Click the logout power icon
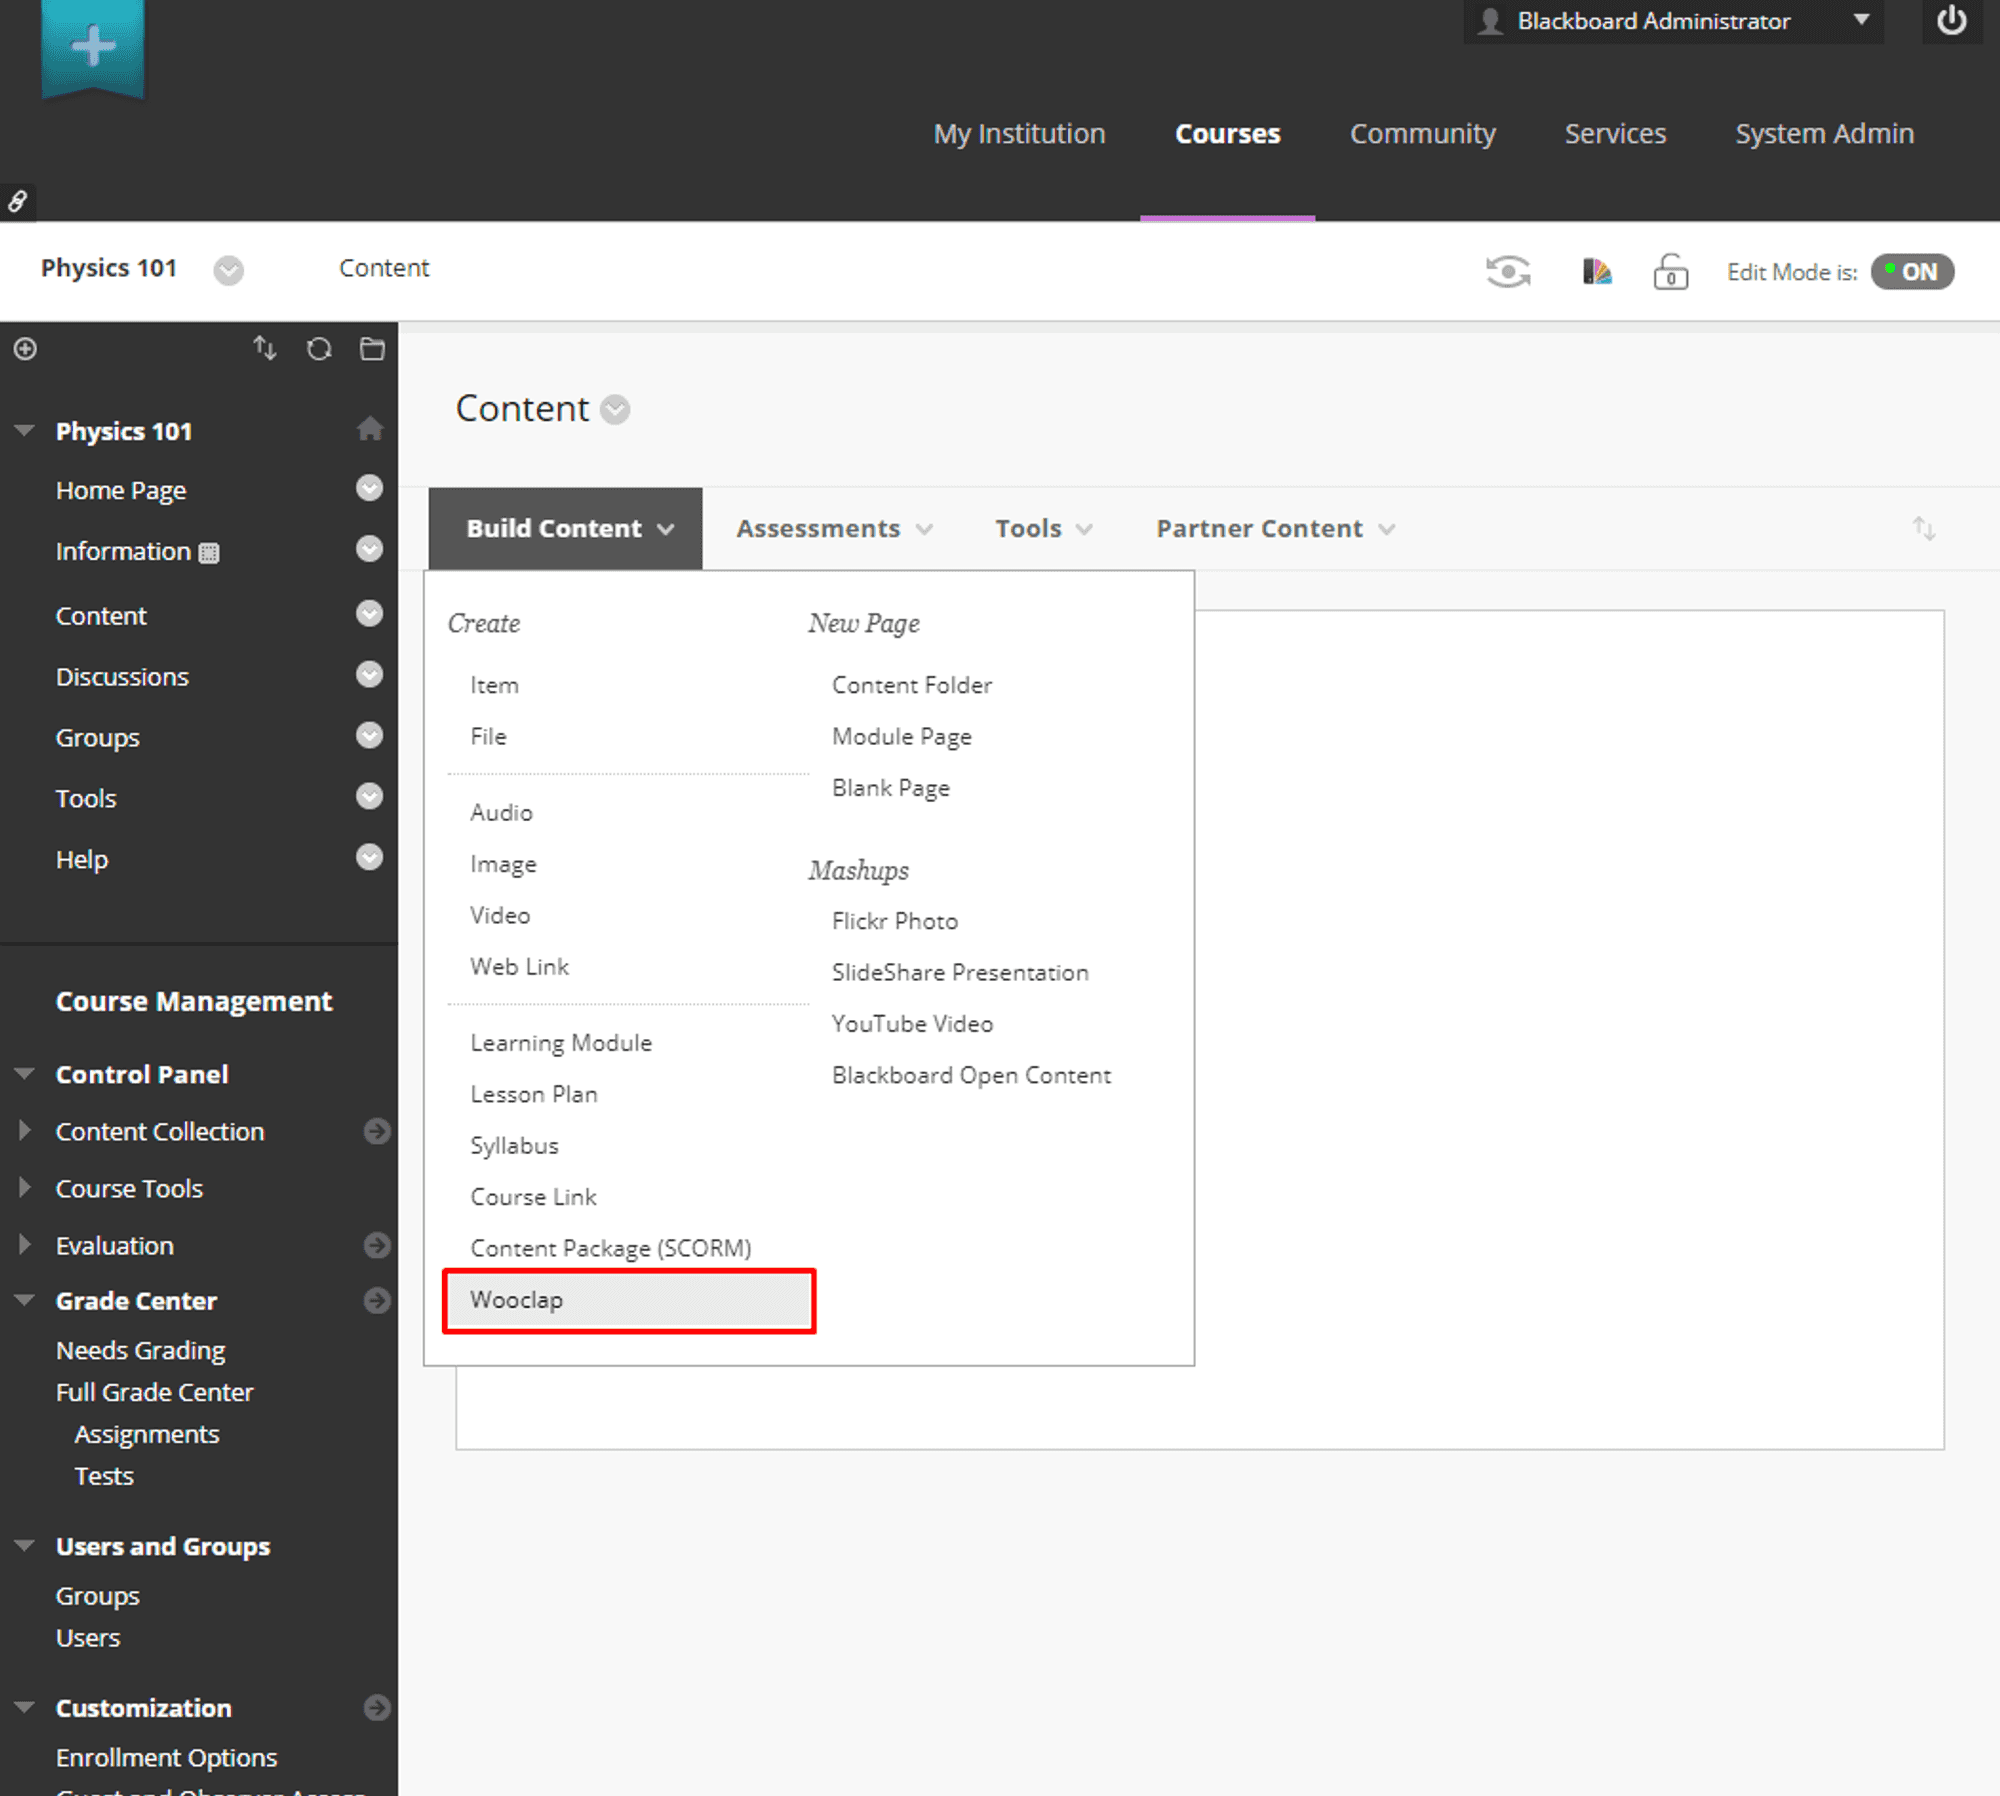2000x1796 pixels. (1951, 21)
